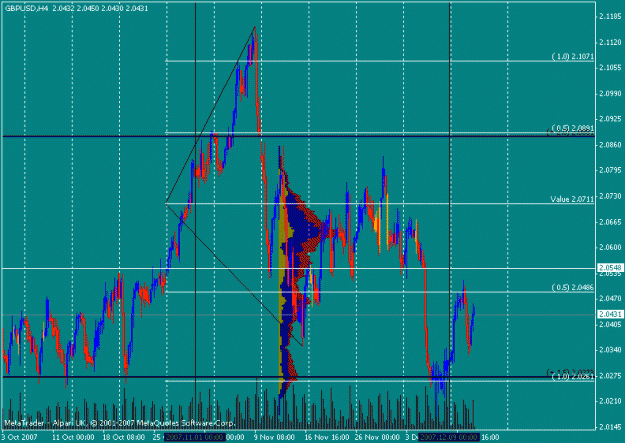Select the (1.0) 2.1071 Fibonacci level label
This screenshot has height=443, width=625.
pyautogui.click(x=572, y=57)
